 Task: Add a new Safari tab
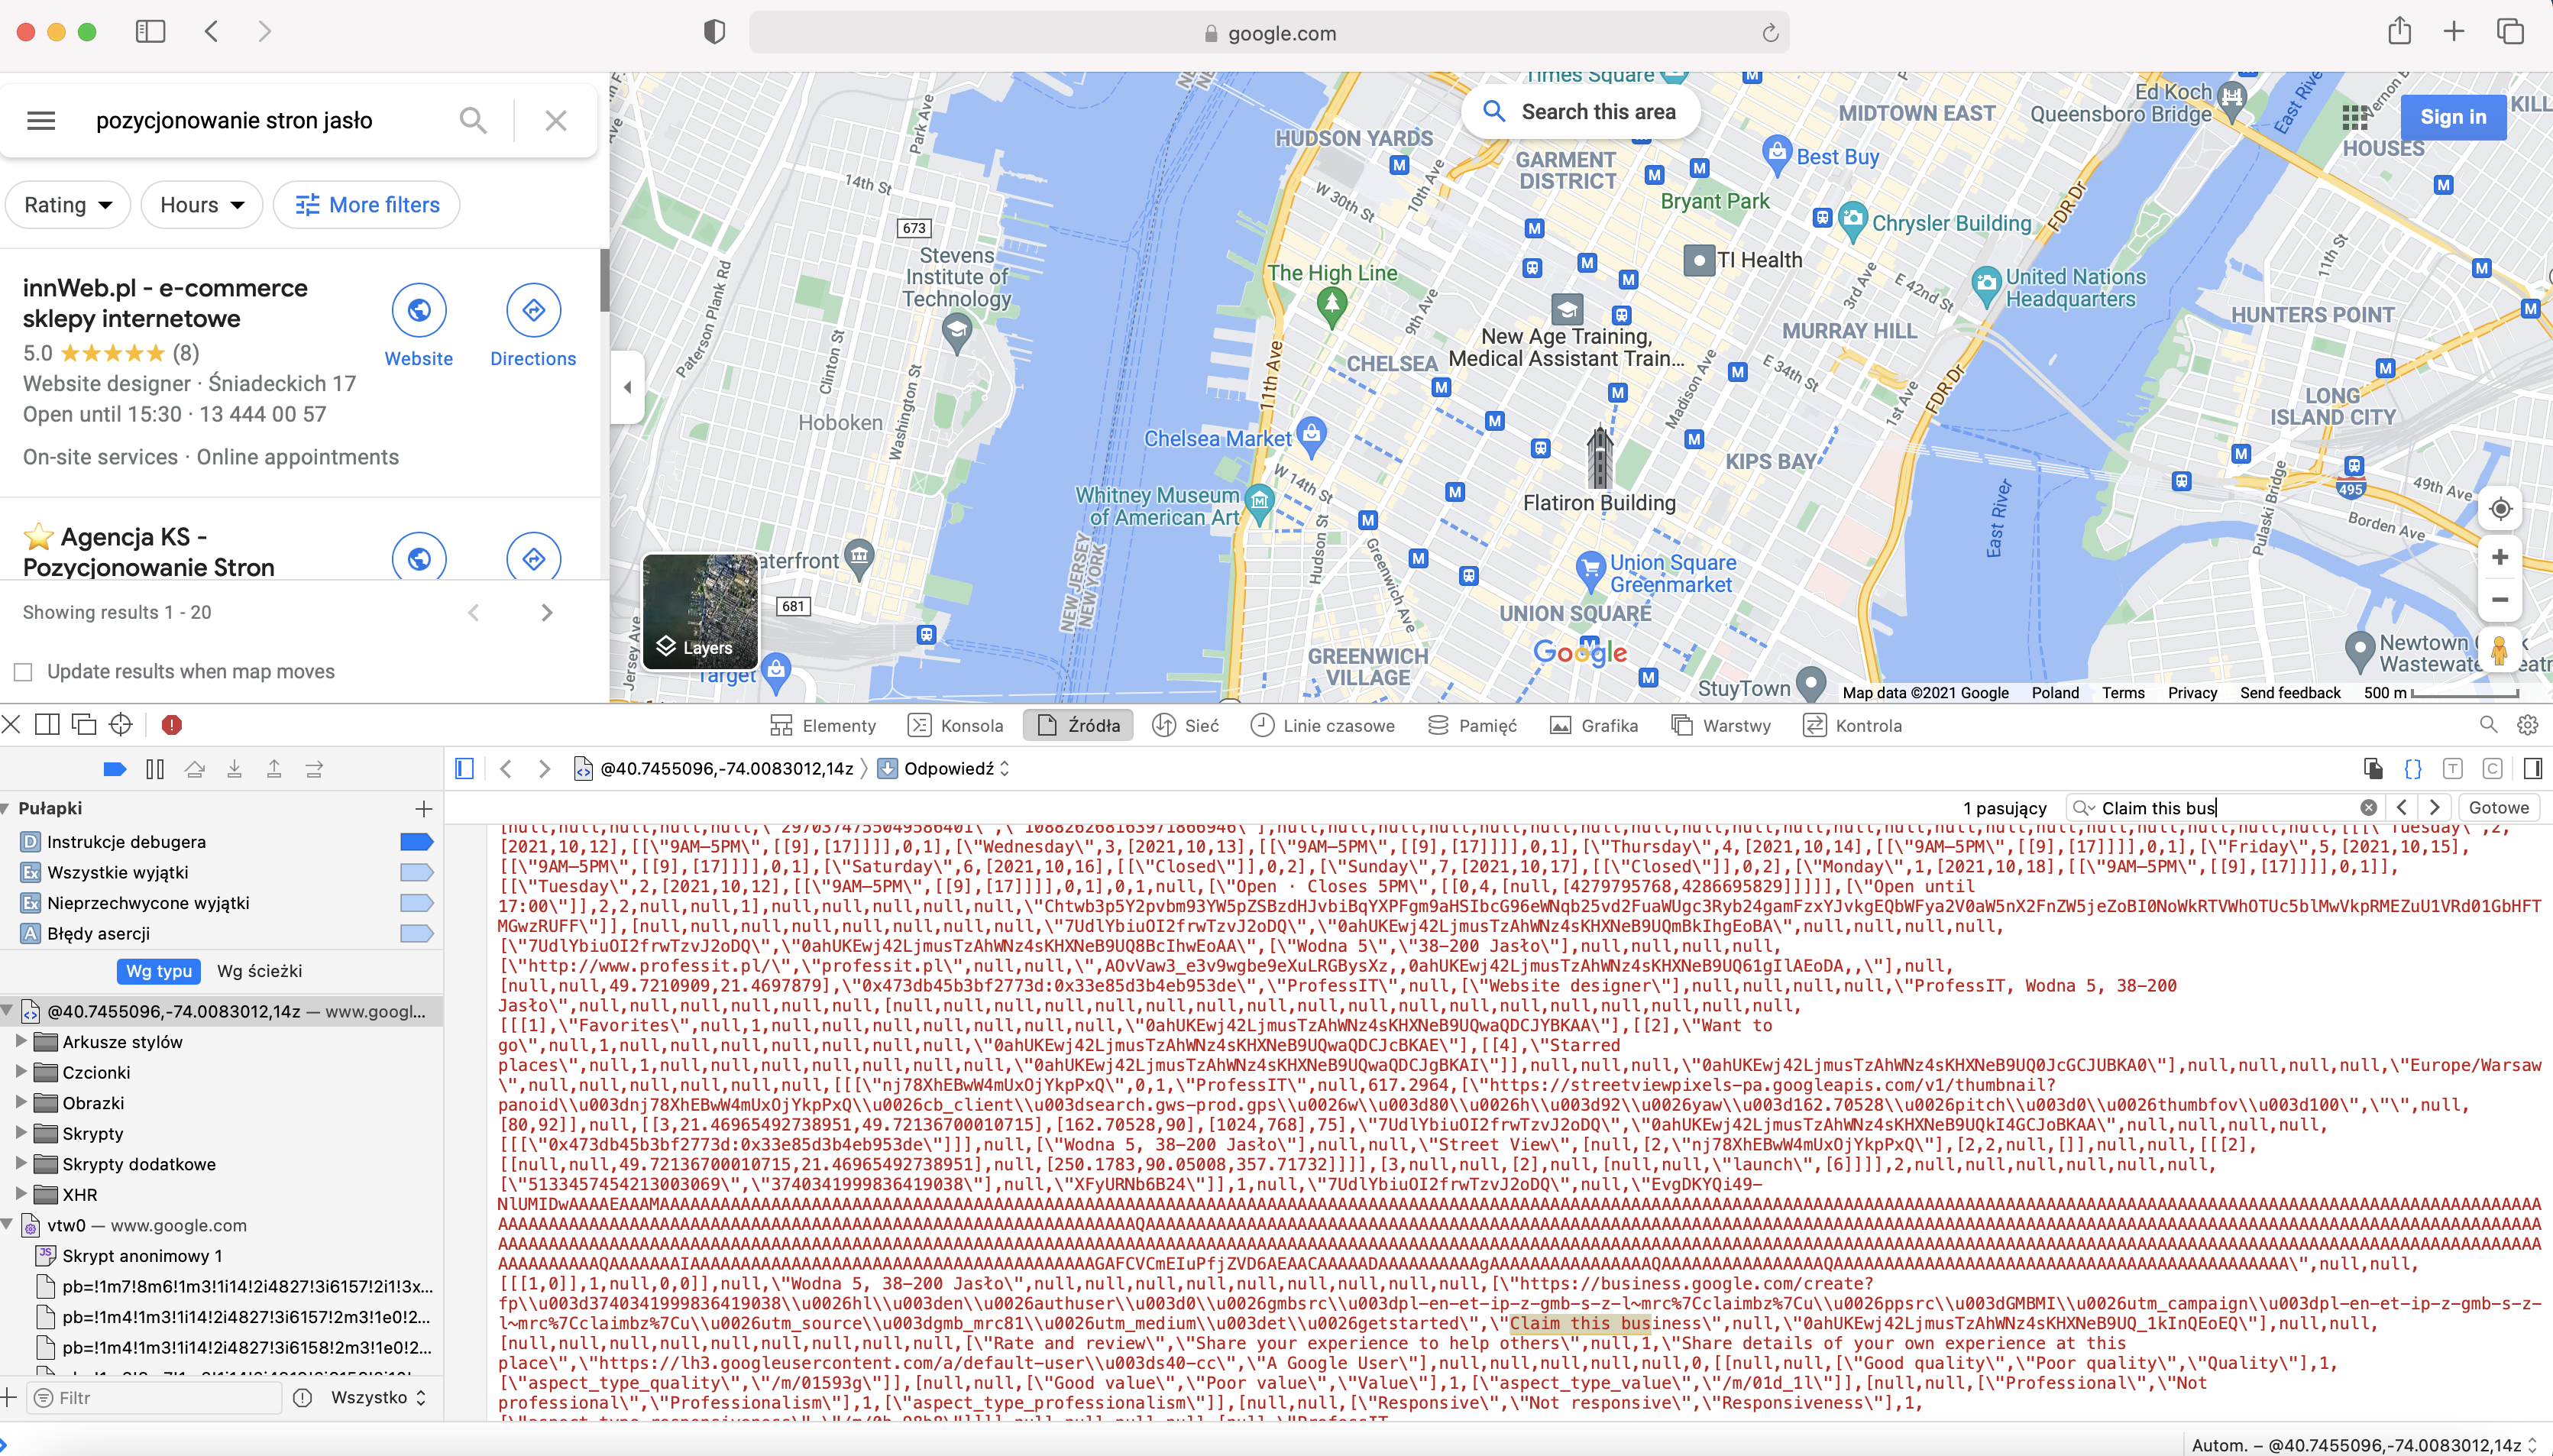coord(2454,31)
